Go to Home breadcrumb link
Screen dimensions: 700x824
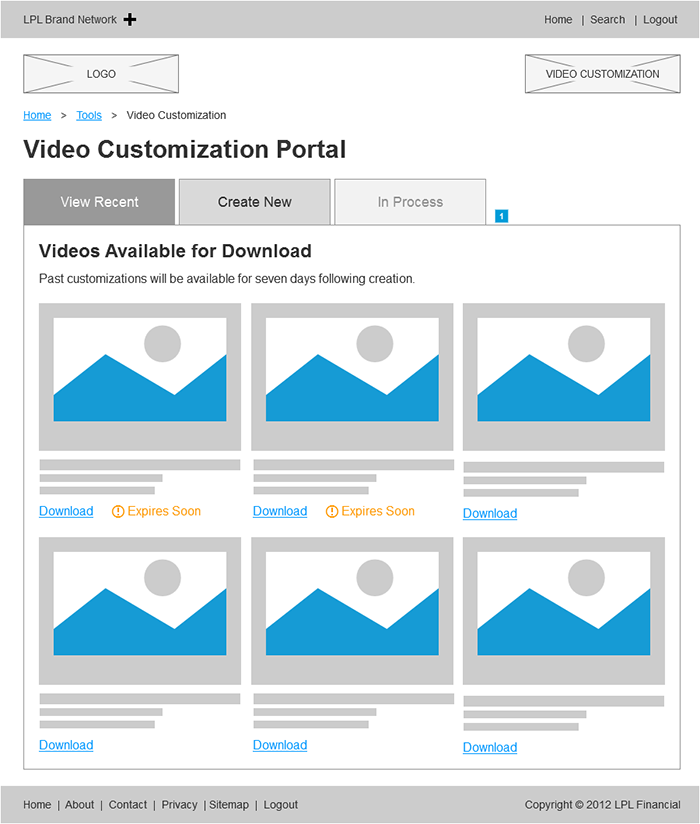point(37,115)
